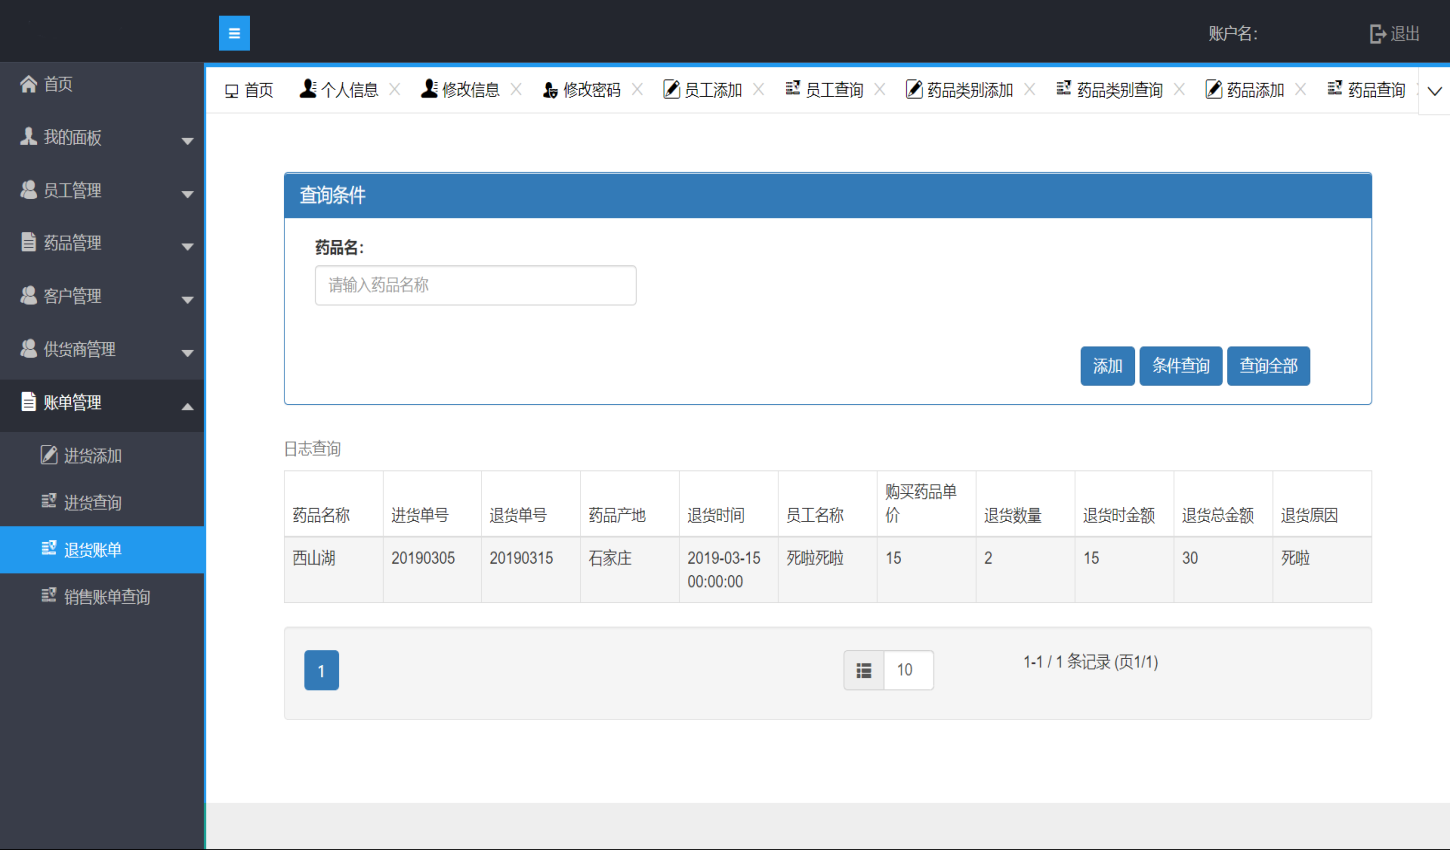Viewport: 1450px width, 850px height.
Task: Click the monitor icon on the 首页 tab
Action: point(232,91)
